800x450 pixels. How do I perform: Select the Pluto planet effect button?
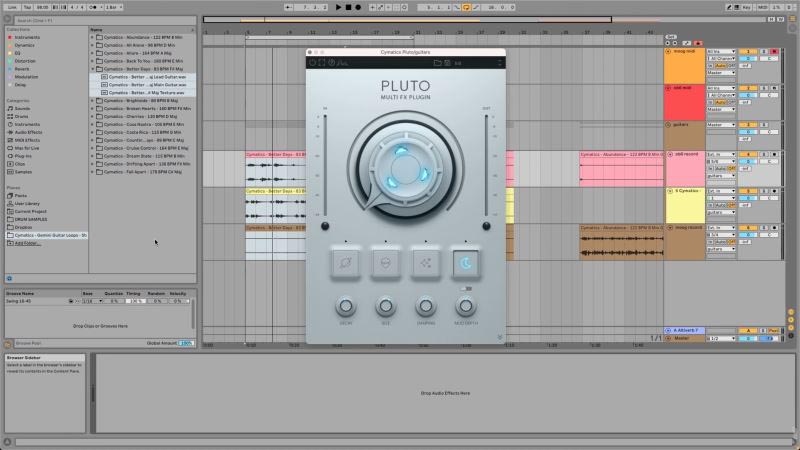coord(345,263)
